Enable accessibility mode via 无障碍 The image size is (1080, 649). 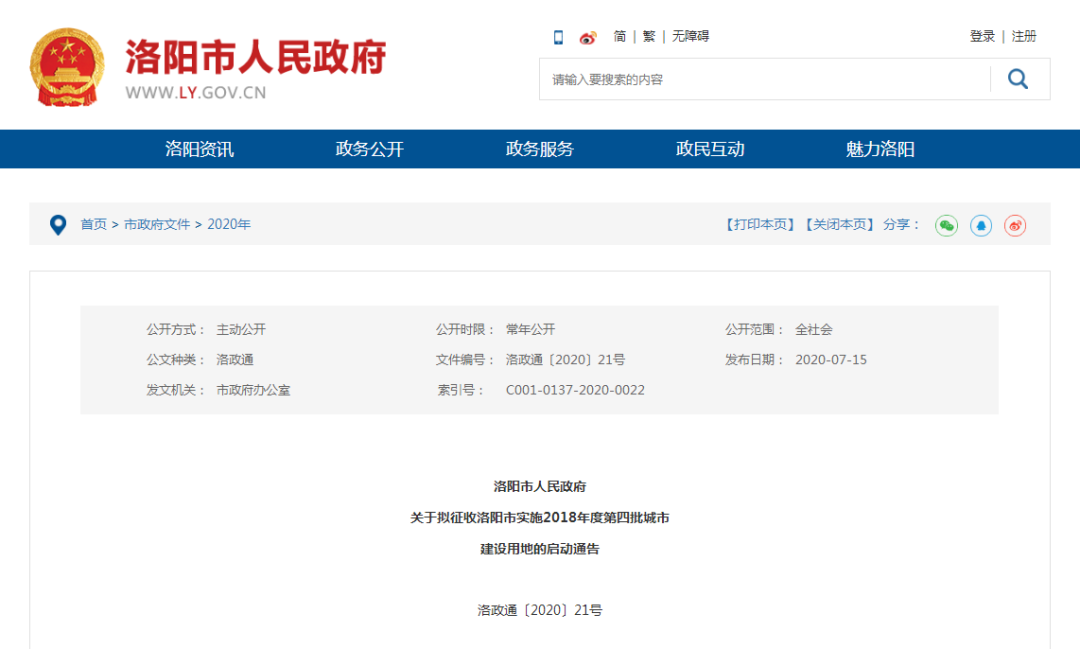pos(690,36)
